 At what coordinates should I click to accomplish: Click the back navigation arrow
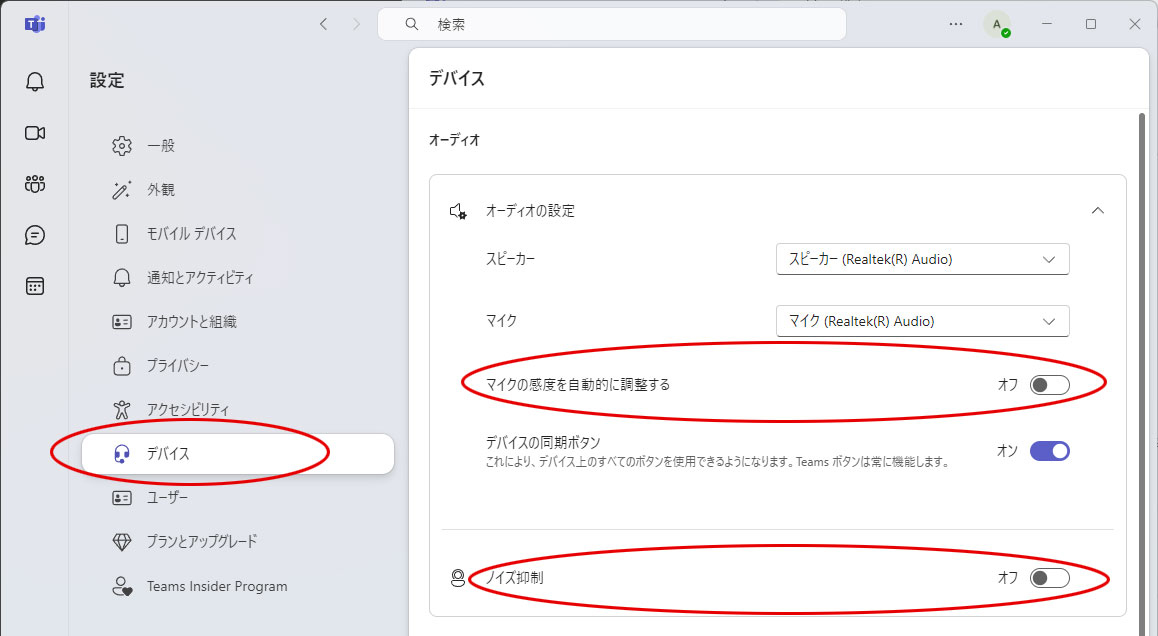click(x=323, y=23)
